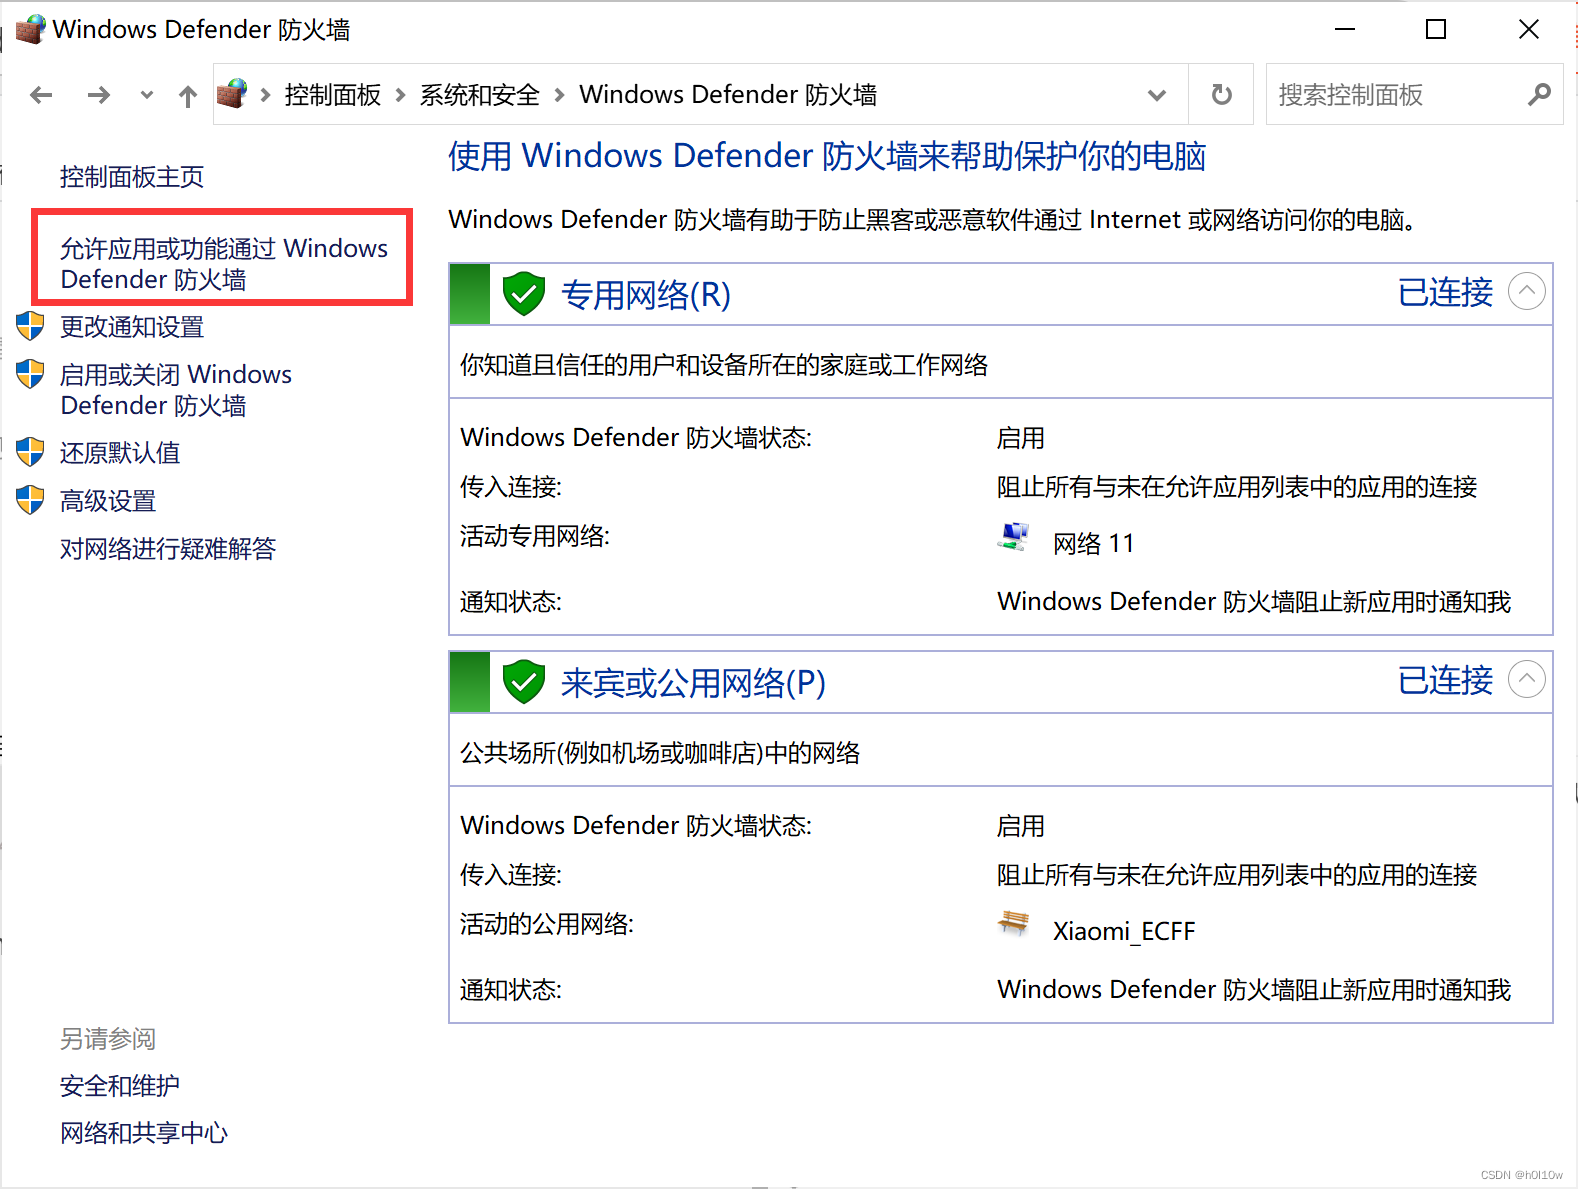Go up one level with the up arrow

pos(187,96)
